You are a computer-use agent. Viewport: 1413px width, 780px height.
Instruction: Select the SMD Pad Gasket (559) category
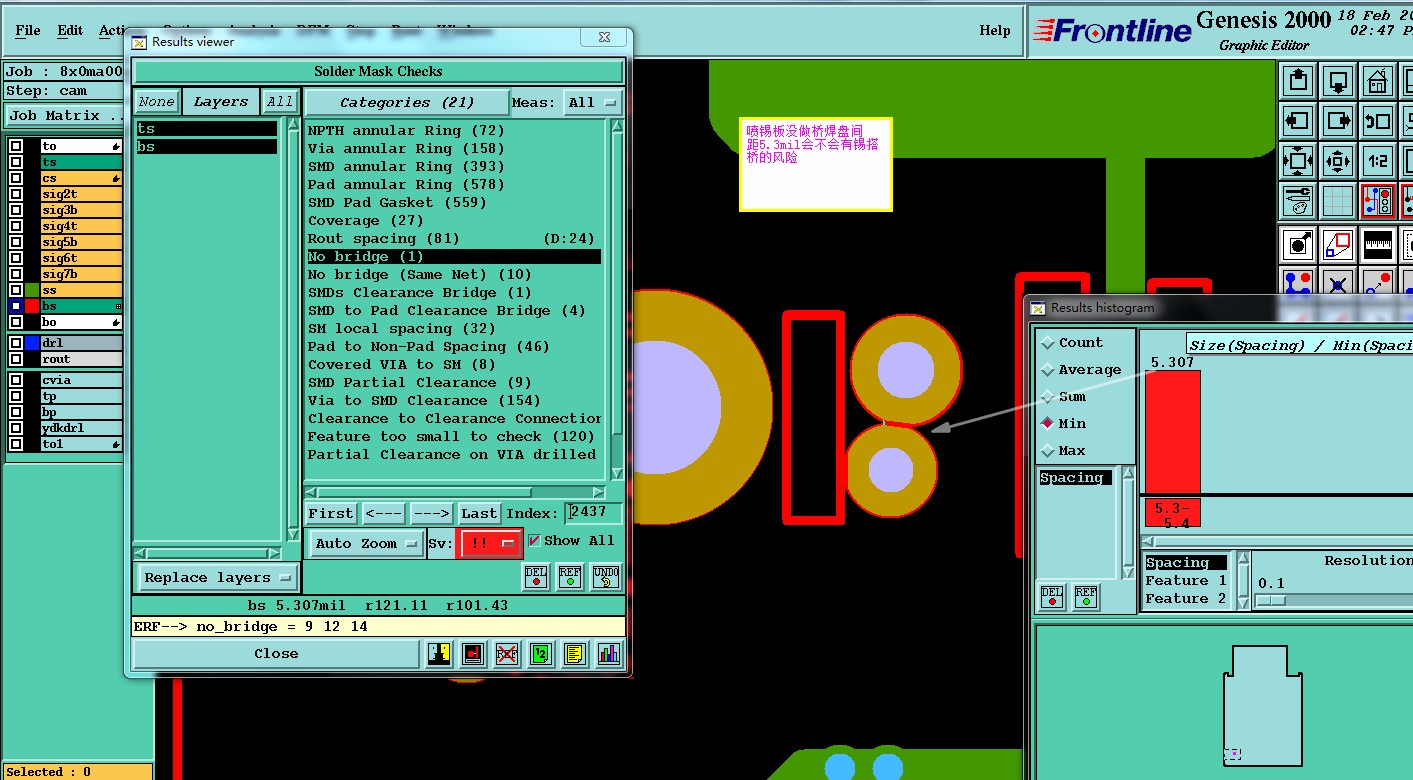point(397,203)
